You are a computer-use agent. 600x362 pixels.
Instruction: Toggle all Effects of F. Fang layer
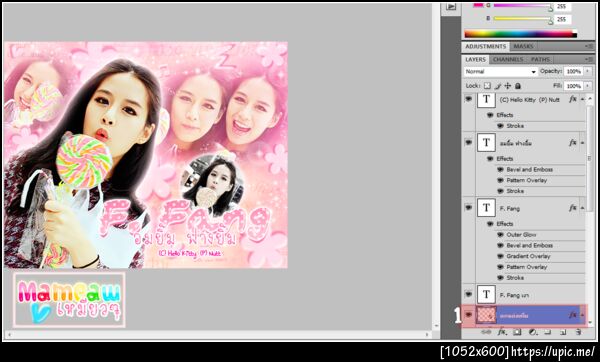pyautogui.click(x=490, y=224)
